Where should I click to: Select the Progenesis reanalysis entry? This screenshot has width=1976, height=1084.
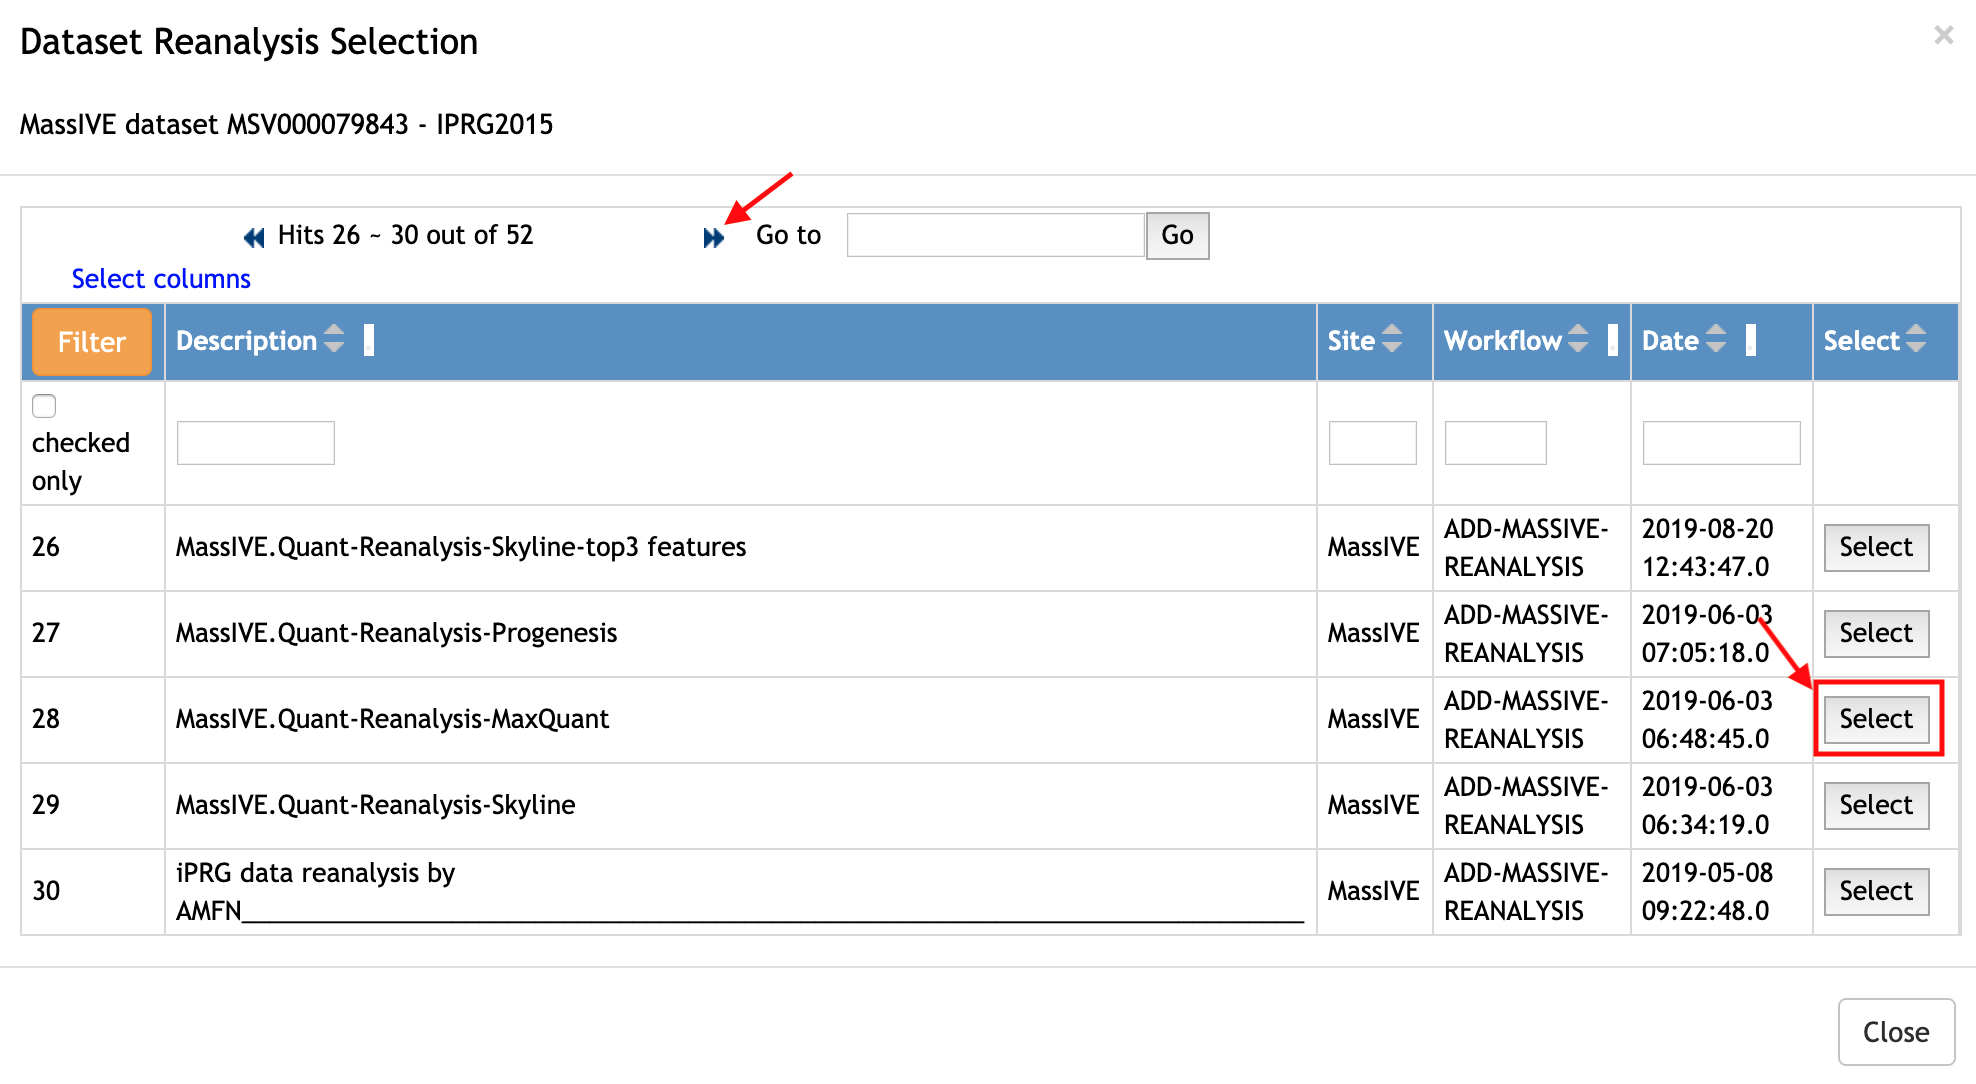click(x=1876, y=633)
